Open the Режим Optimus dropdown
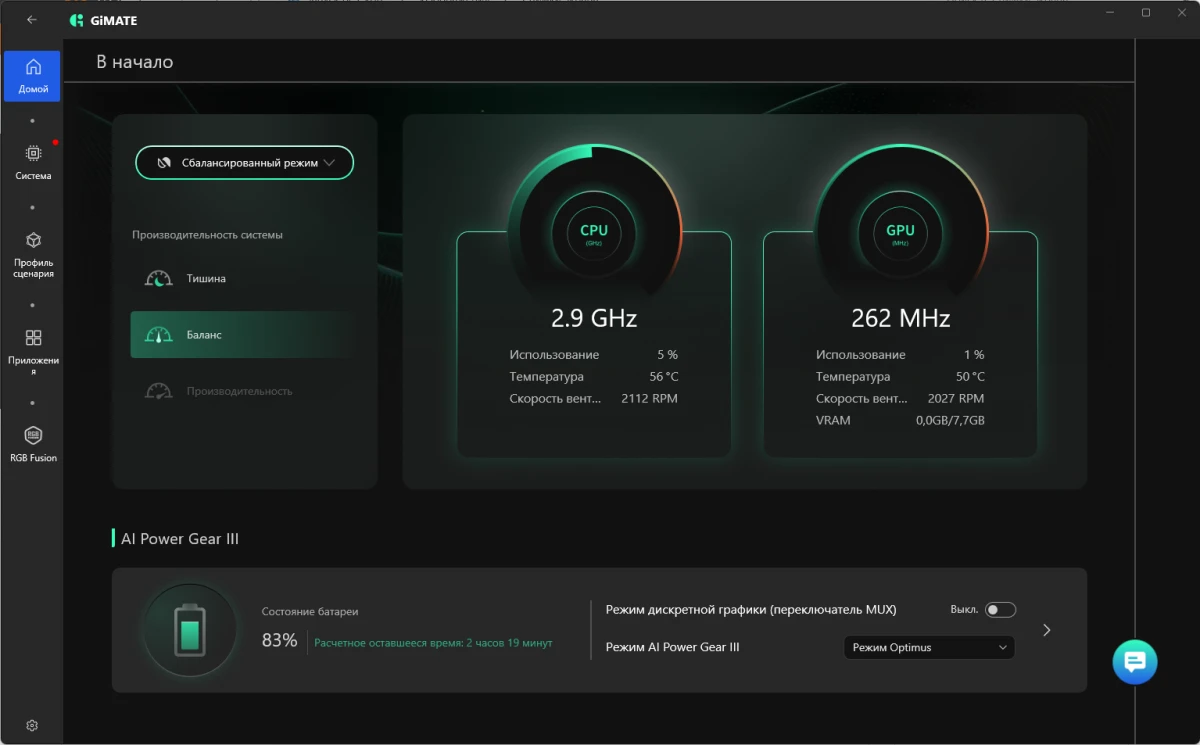This screenshot has height=745, width=1200. click(929, 647)
